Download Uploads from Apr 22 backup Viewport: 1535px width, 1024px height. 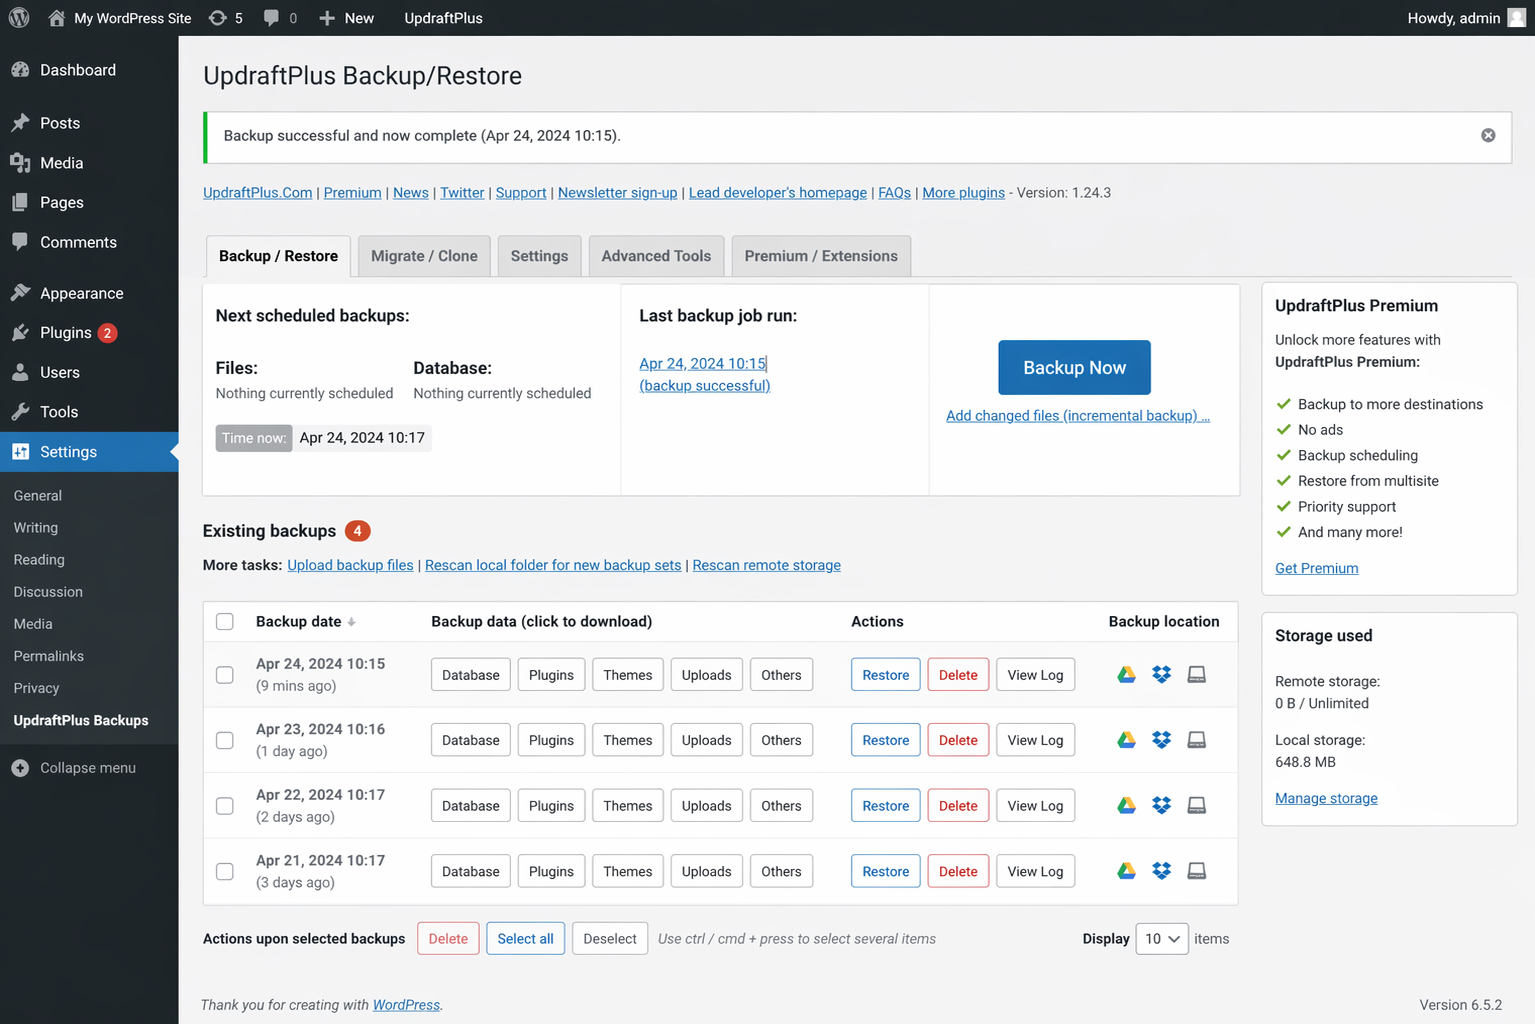[707, 806]
